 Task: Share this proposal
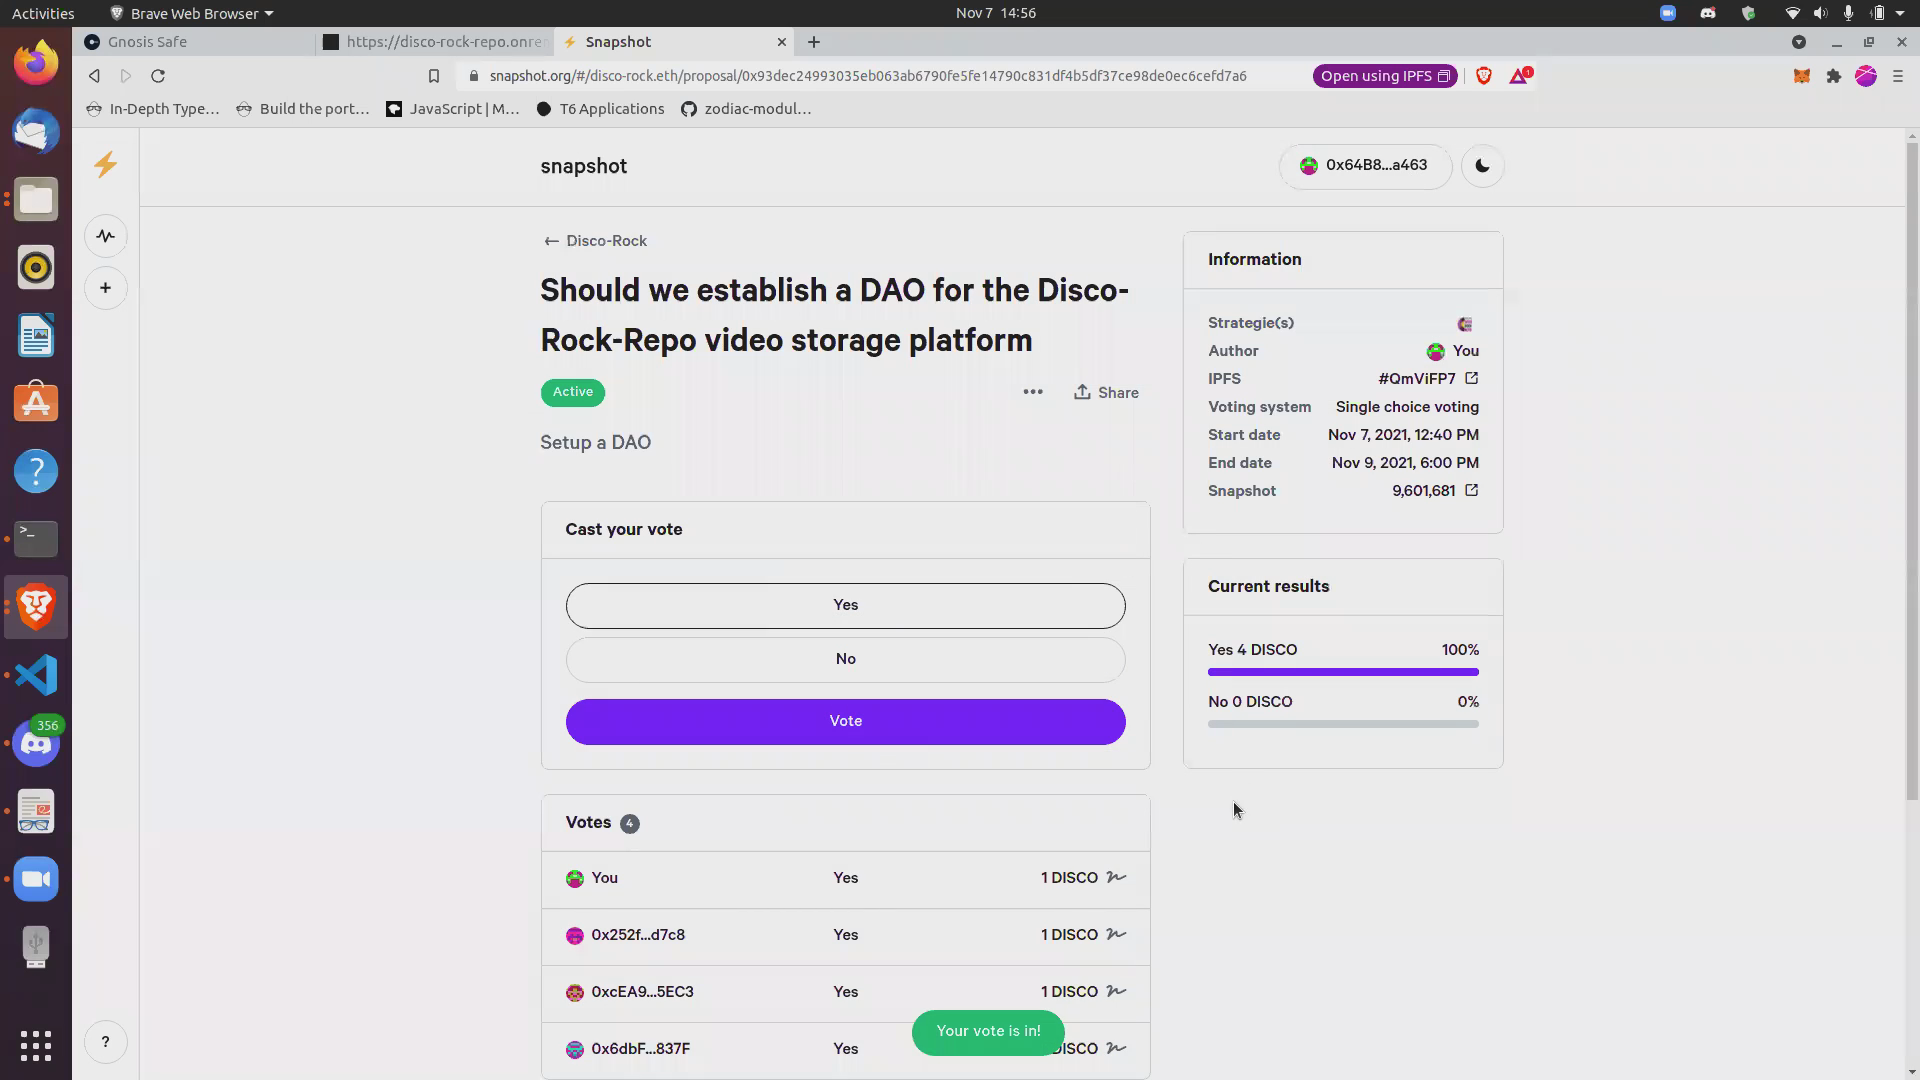tap(1106, 392)
